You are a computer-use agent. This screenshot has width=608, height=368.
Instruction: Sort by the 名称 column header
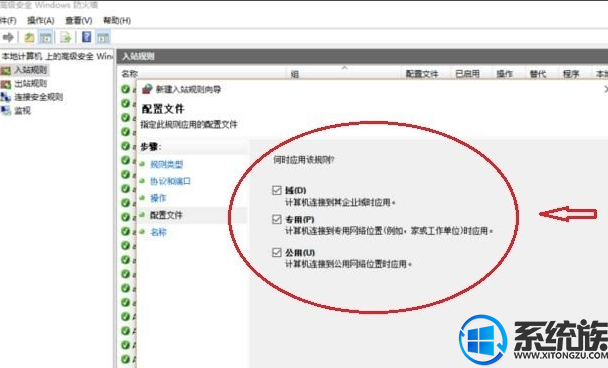pos(130,74)
